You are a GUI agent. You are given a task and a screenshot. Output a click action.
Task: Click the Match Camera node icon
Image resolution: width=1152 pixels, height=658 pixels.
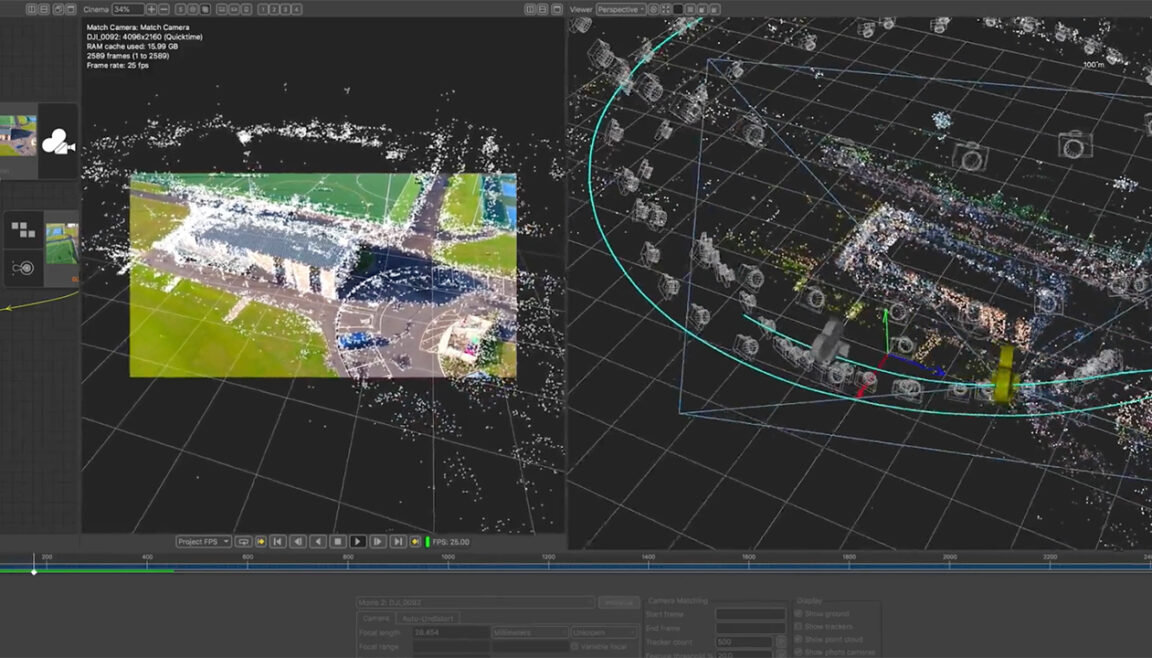click(x=58, y=142)
